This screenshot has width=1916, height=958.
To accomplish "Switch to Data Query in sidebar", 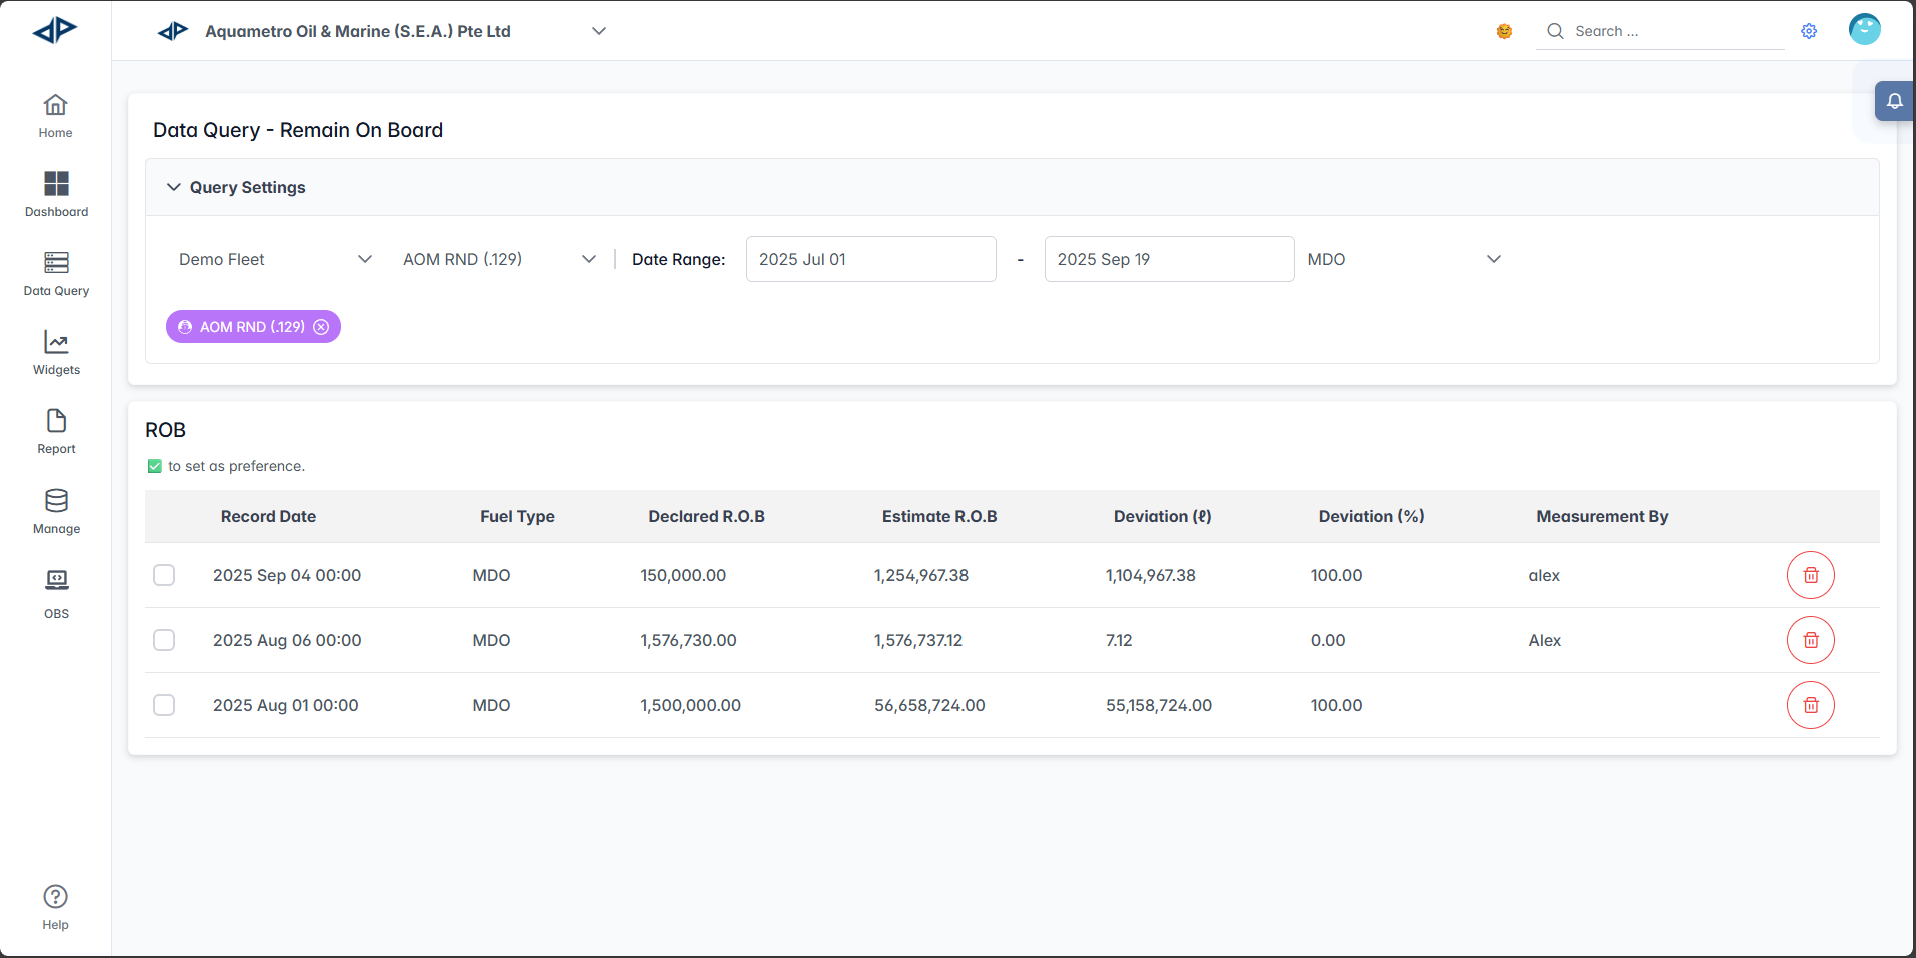I will (56, 264).
